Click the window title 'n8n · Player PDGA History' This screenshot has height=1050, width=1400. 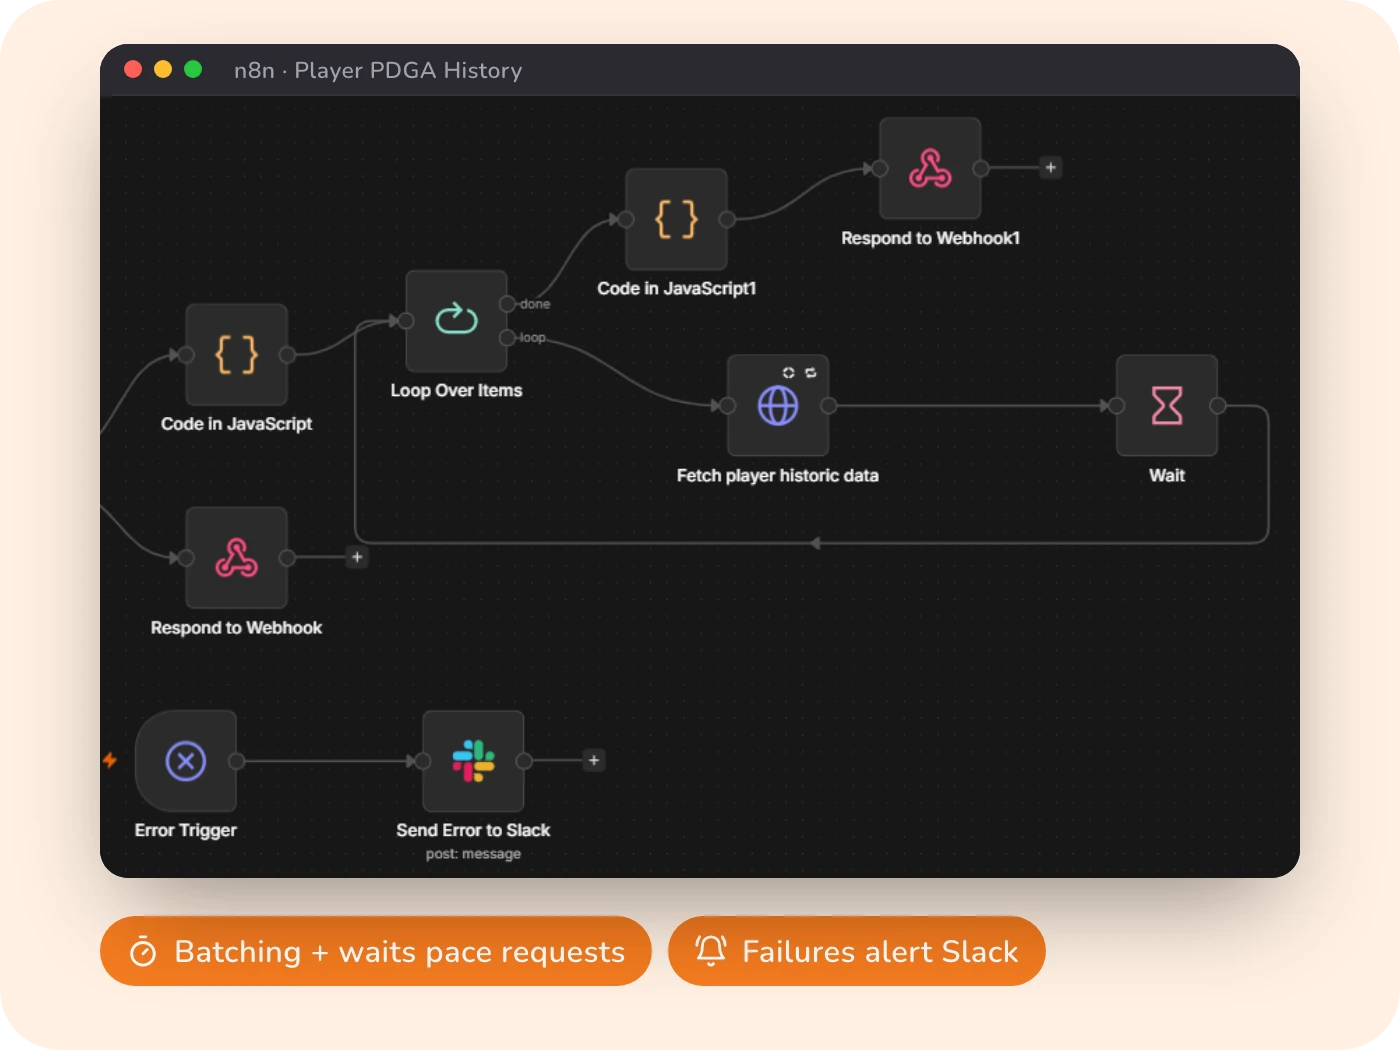tap(378, 70)
